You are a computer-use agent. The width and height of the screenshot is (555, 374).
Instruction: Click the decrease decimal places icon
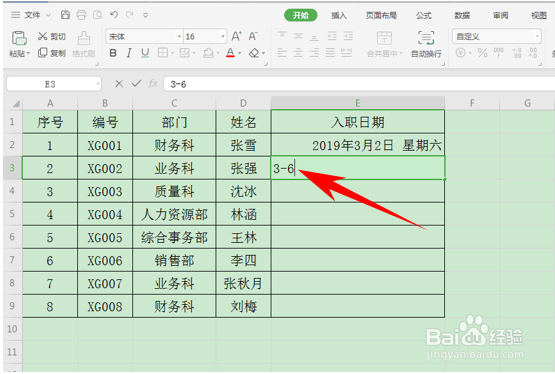[x=533, y=53]
